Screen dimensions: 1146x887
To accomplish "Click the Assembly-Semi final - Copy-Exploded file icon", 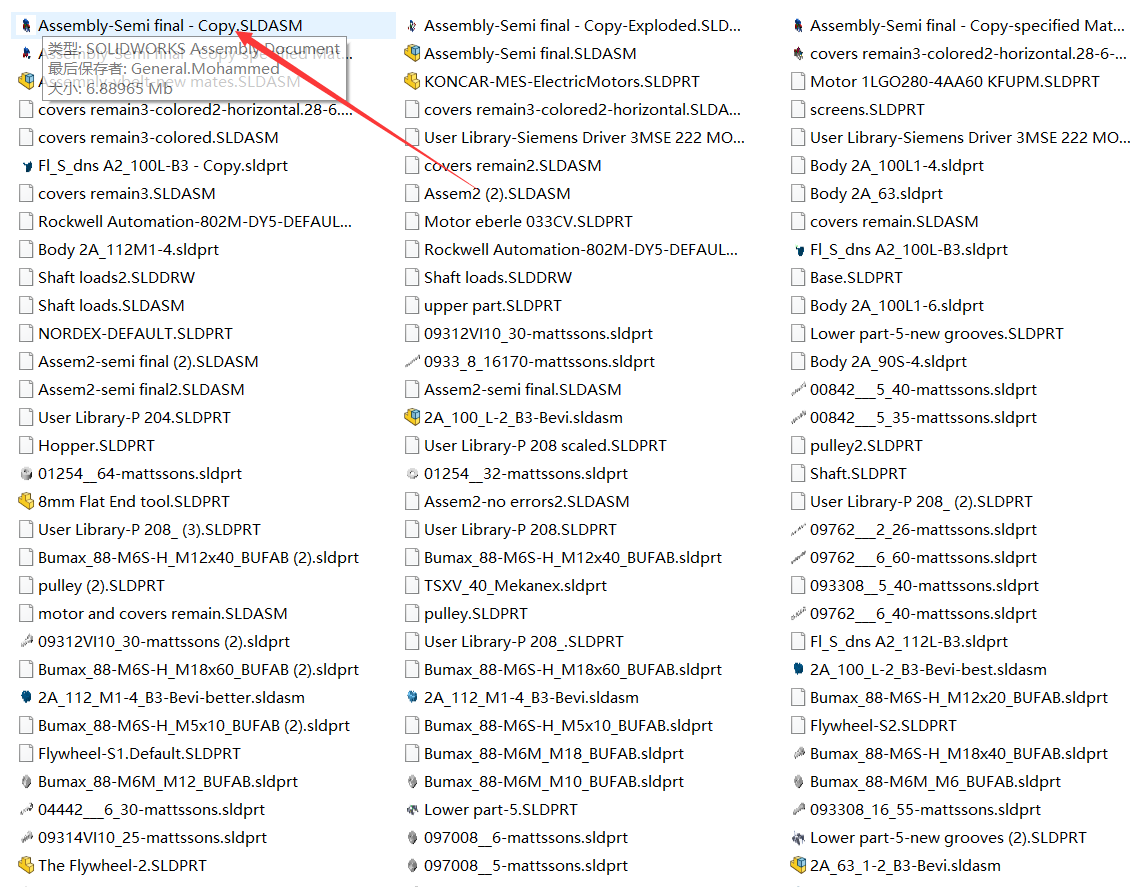I will pos(412,26).
